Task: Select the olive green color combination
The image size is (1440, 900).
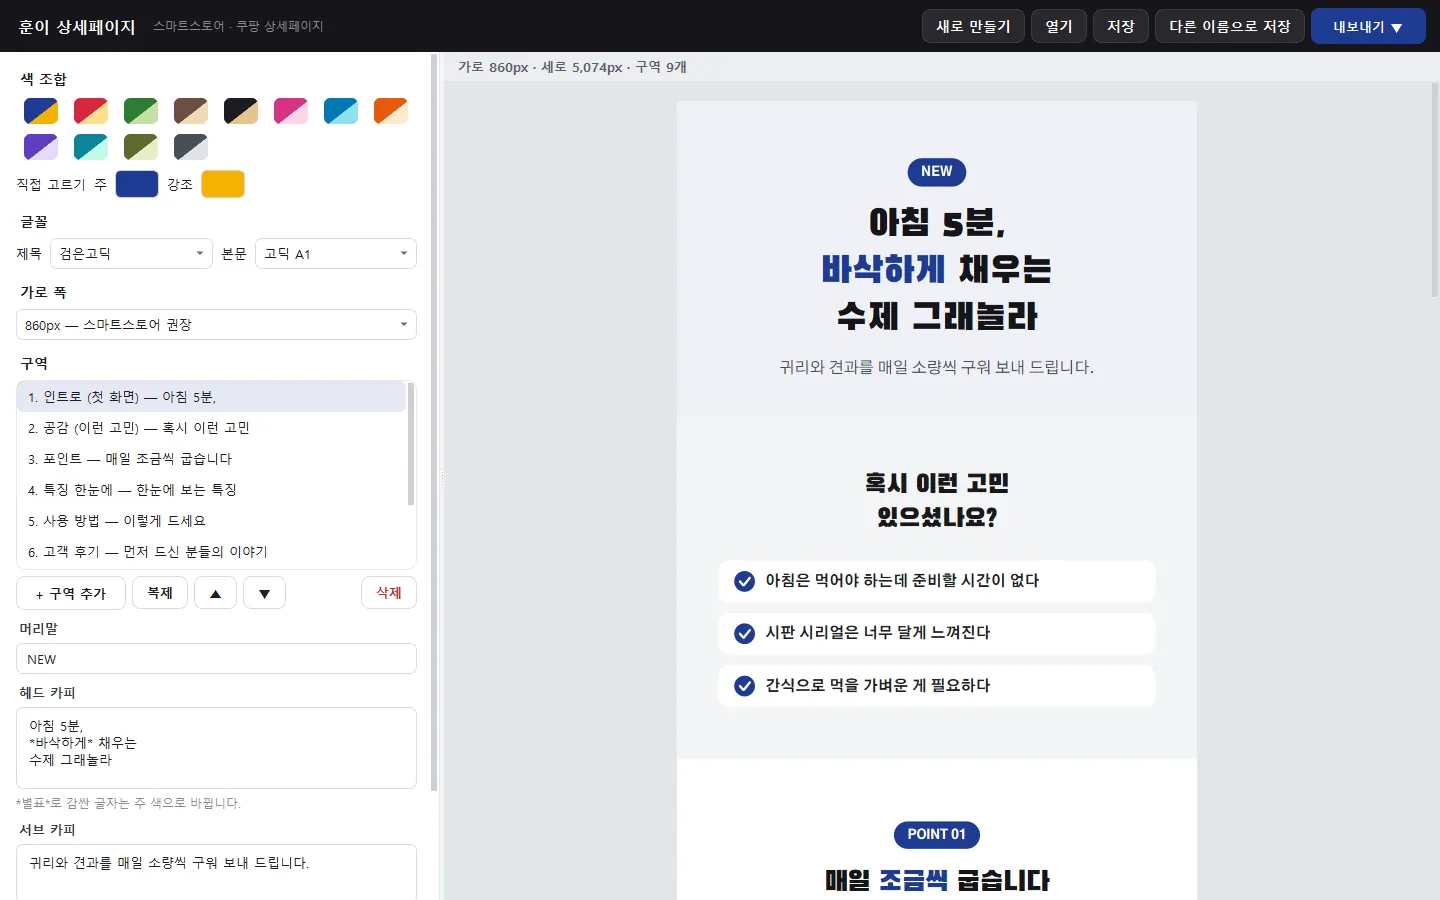Action: pos(141,147)
